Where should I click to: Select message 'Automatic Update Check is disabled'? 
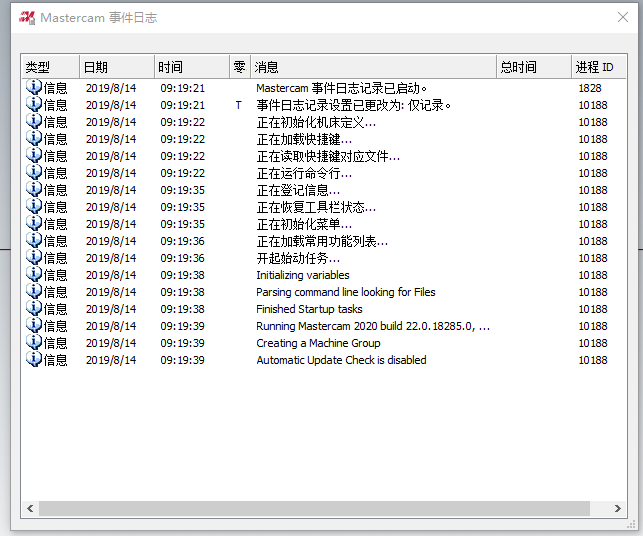(341, 360)
